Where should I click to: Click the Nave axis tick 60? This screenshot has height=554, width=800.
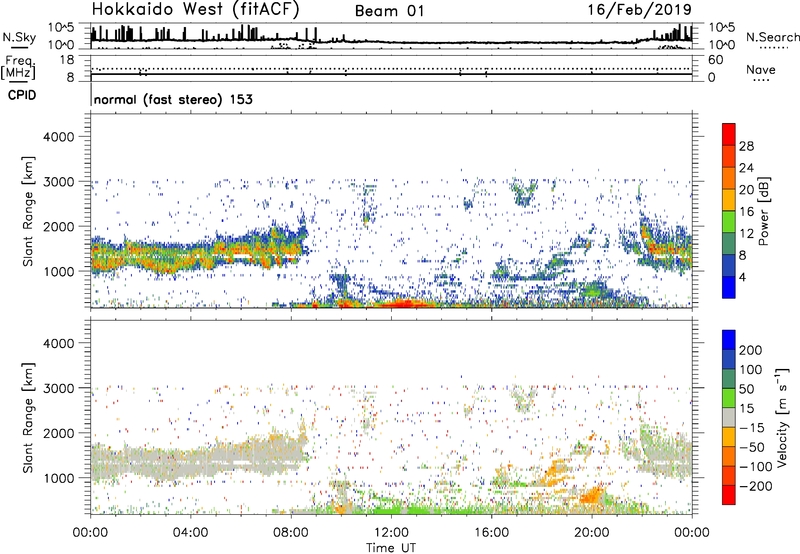[715, 60]
